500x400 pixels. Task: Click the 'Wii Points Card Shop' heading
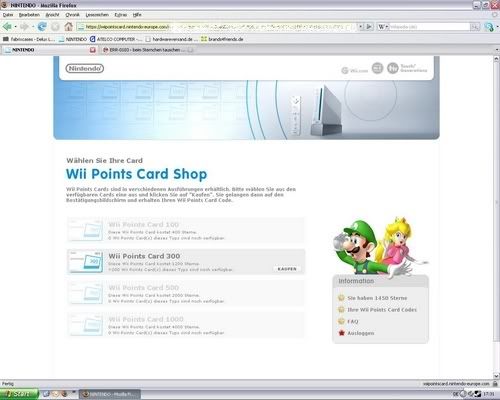136,174
